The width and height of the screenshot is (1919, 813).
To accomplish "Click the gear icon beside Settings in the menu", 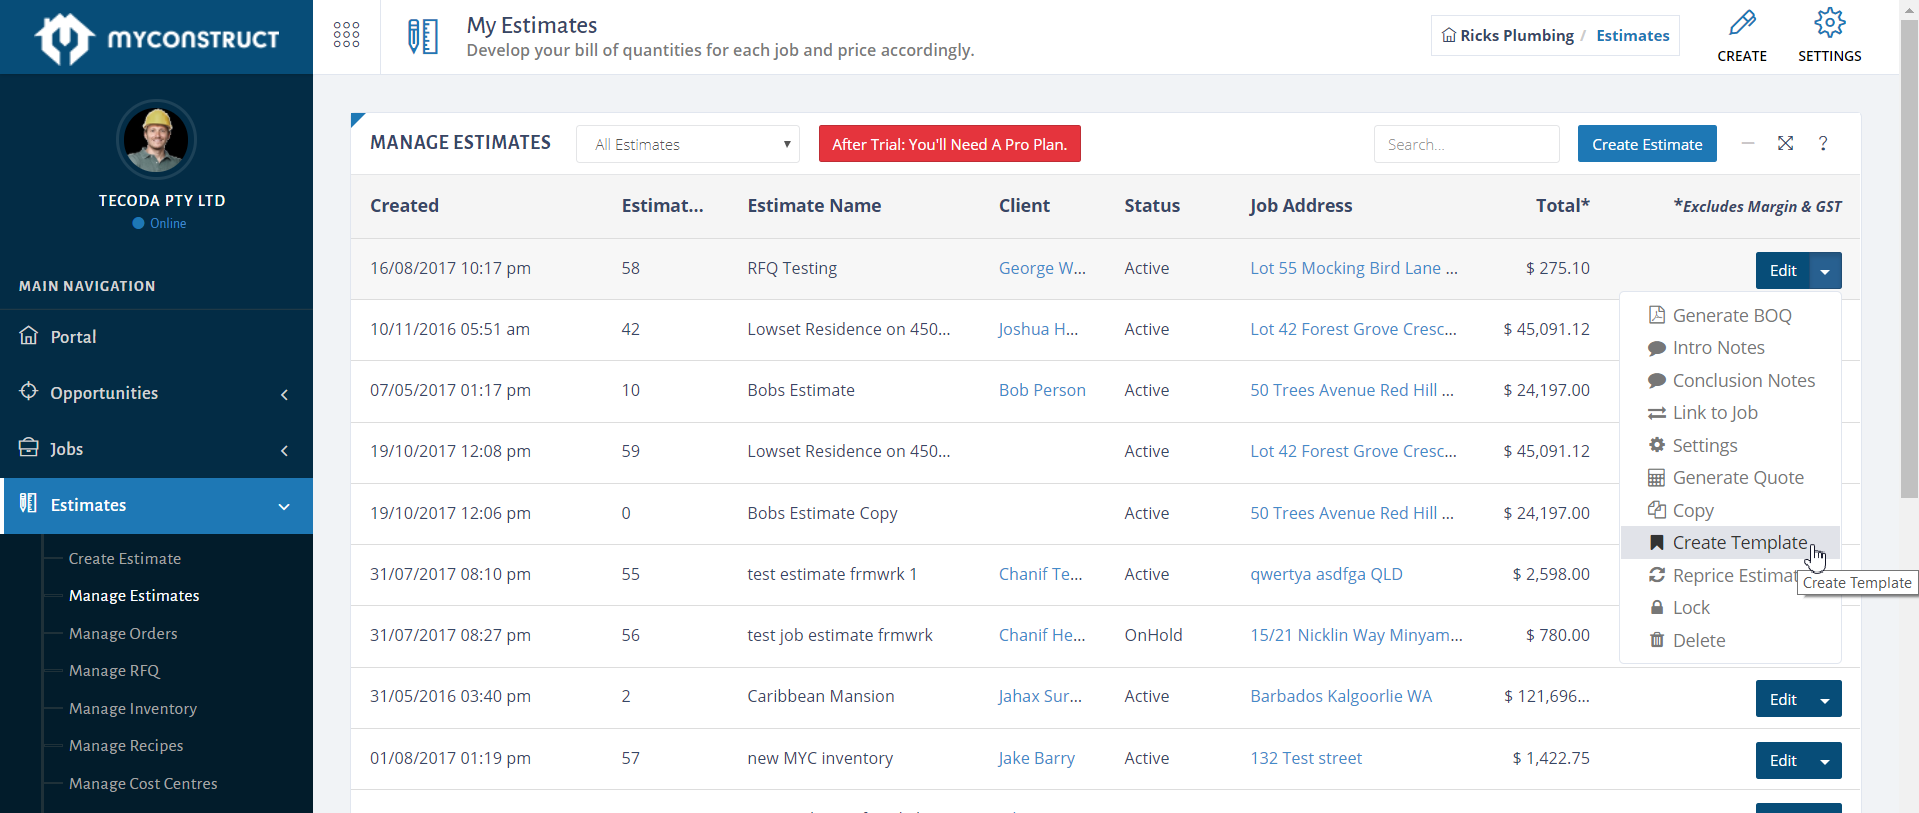I will (1656, 445).
